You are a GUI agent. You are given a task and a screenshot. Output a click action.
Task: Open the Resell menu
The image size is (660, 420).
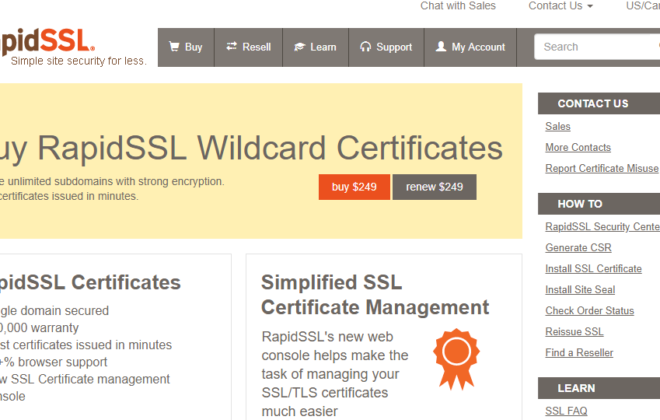[248, 47]
